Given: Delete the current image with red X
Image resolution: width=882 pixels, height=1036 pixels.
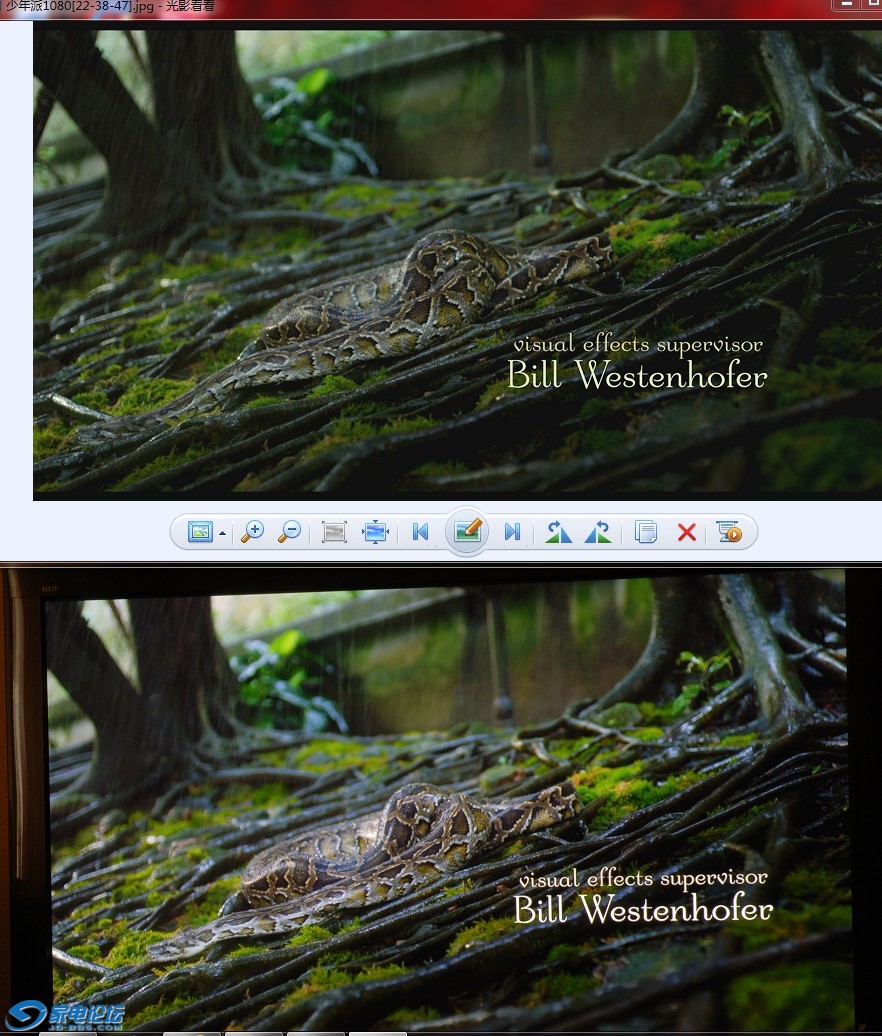Looking at the screenshot, I should (x=686, y=532).
